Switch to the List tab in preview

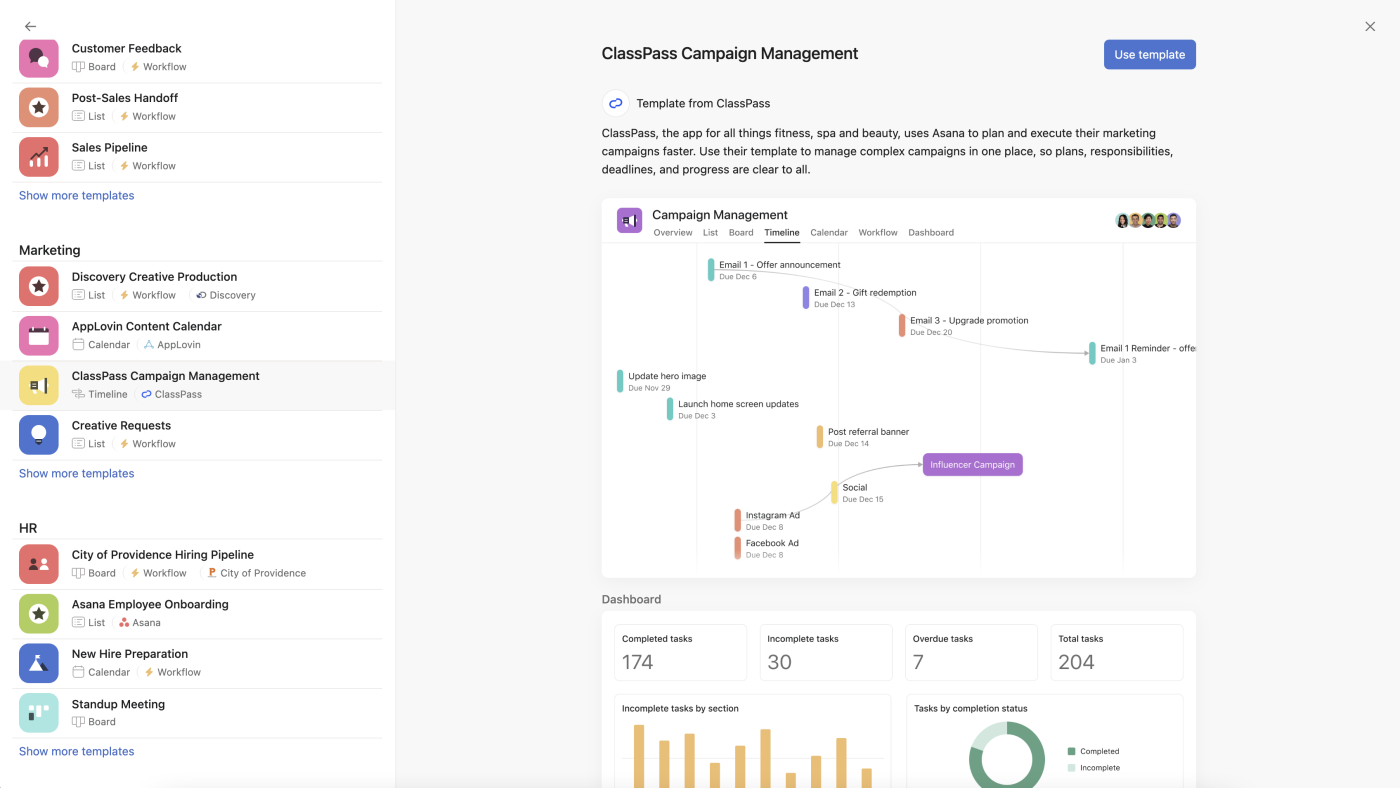(710, 233)
